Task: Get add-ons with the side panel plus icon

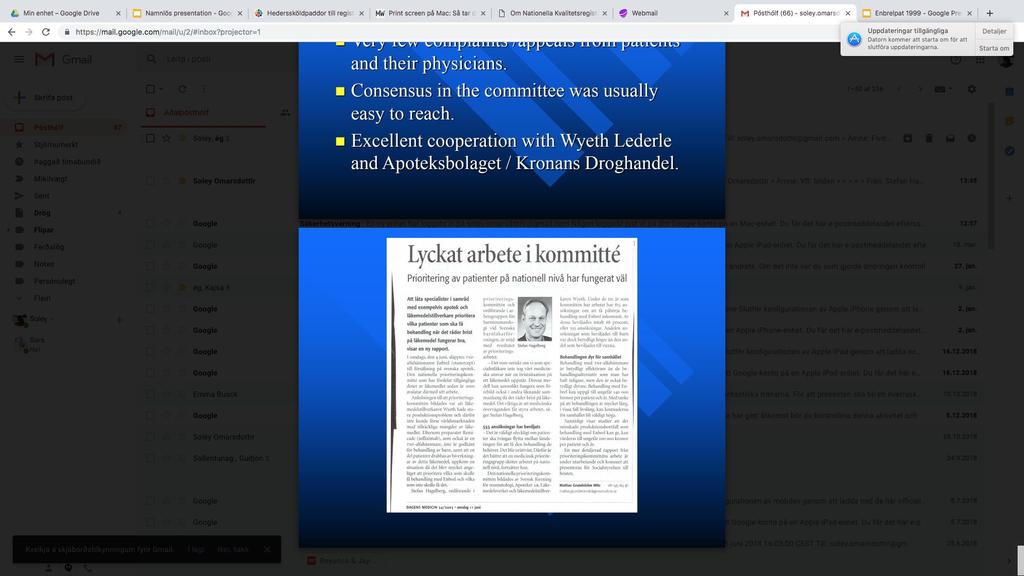Action: tap(1010, 198)
